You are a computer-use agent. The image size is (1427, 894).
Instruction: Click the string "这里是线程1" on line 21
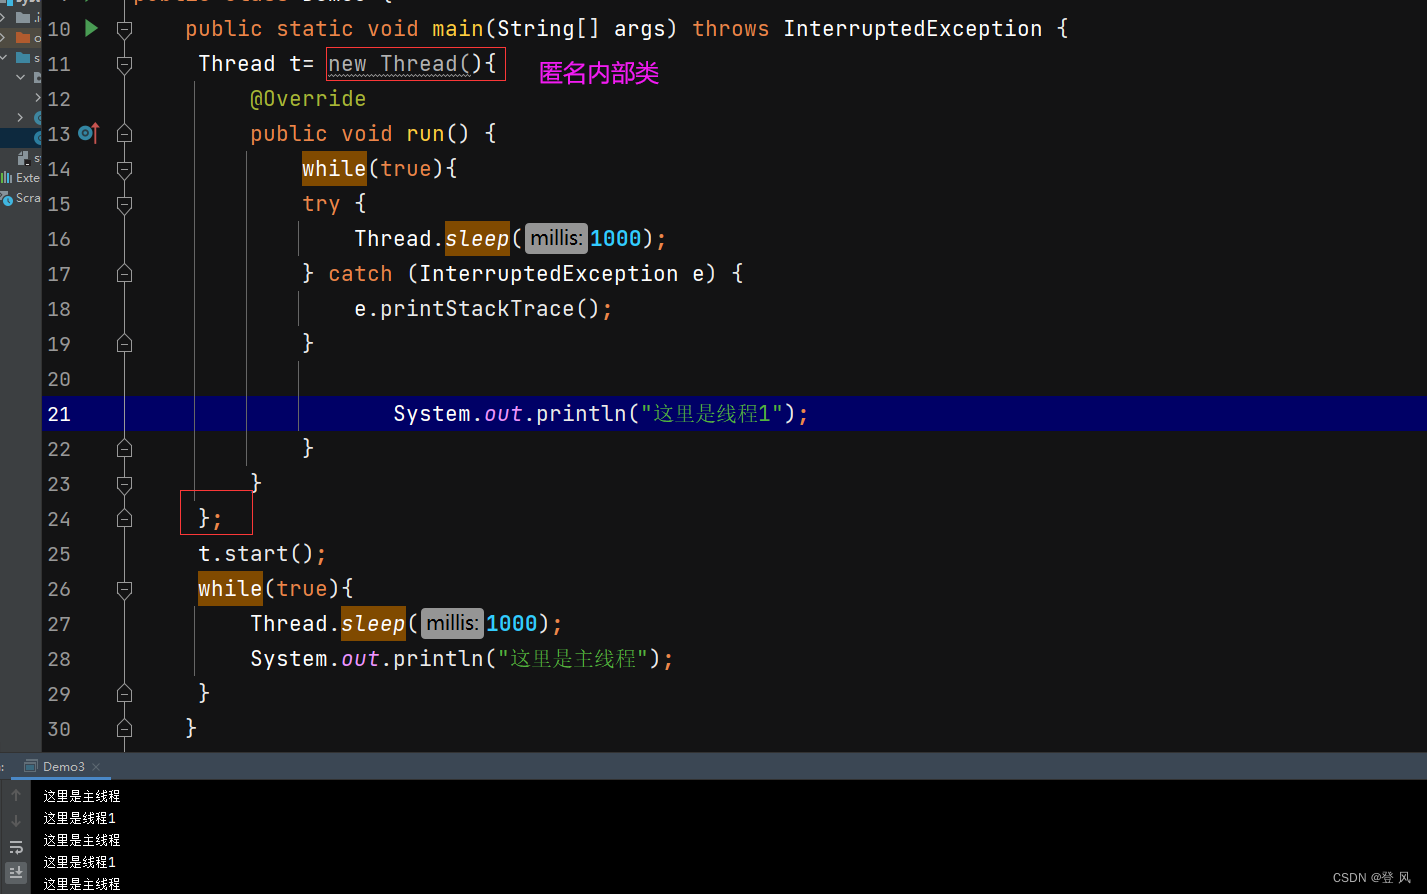pos(711,414)
